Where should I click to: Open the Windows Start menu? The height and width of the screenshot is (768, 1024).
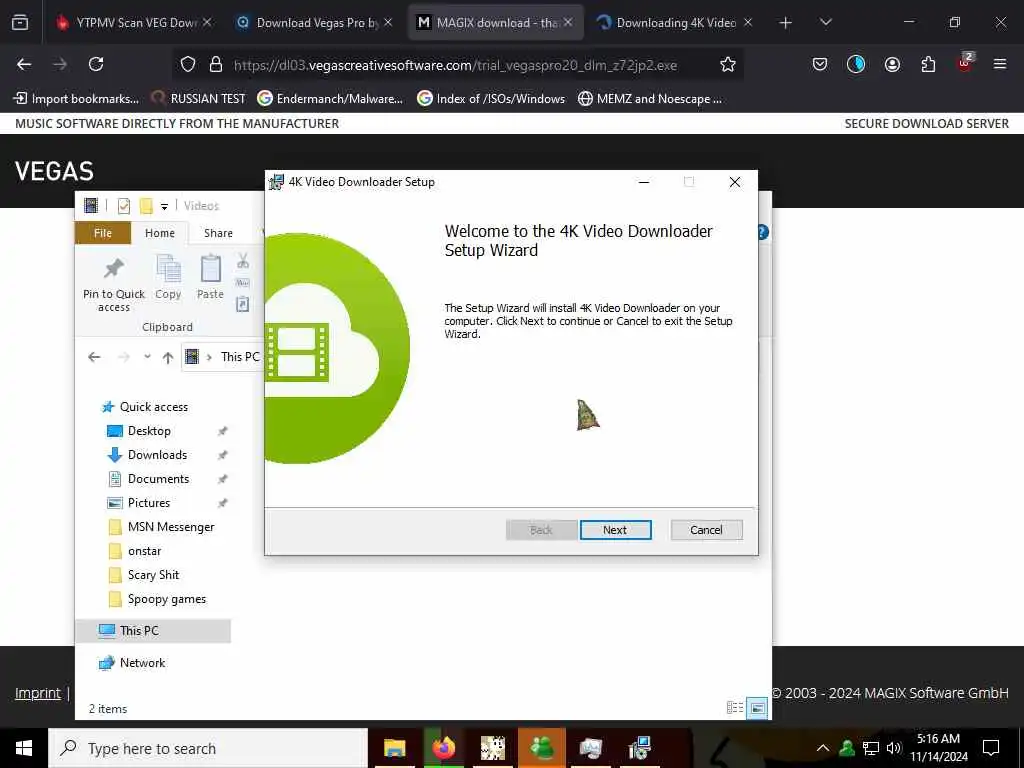[x=24, y=748]
